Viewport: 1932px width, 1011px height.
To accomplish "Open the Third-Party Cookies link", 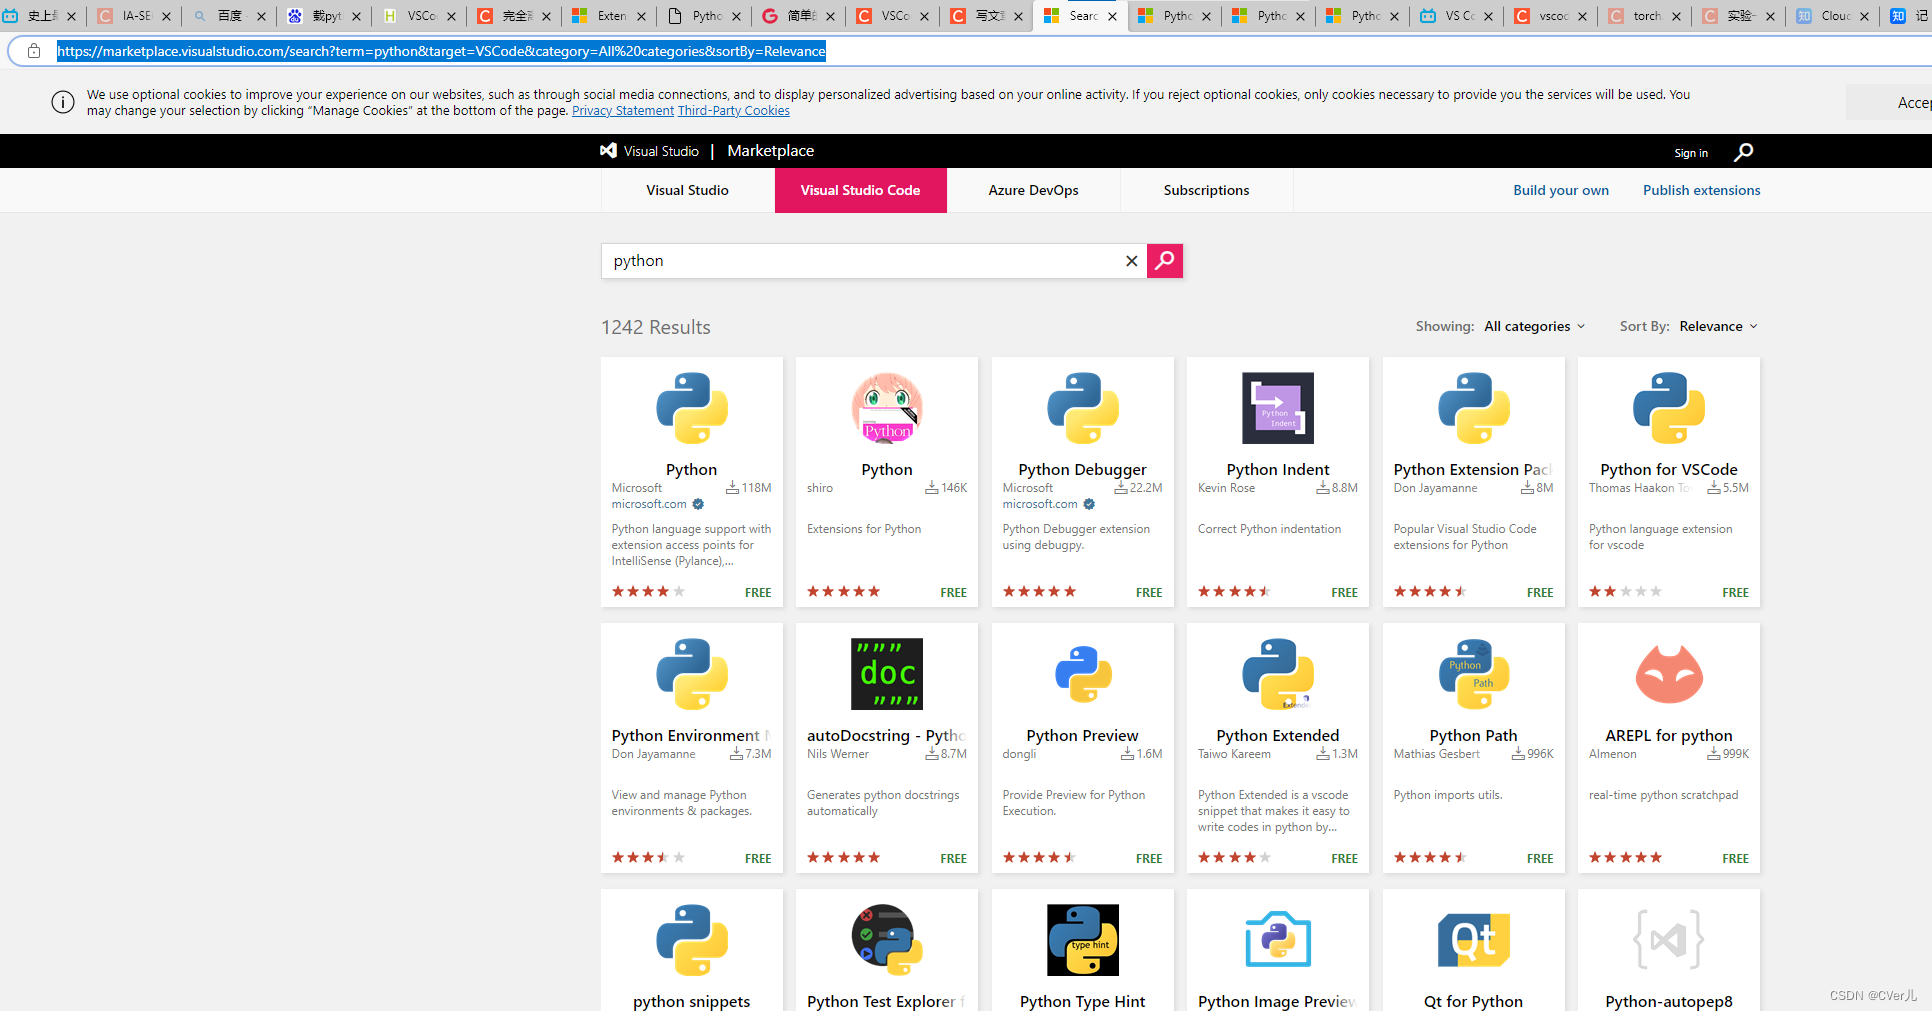I will tap(734, 111).
